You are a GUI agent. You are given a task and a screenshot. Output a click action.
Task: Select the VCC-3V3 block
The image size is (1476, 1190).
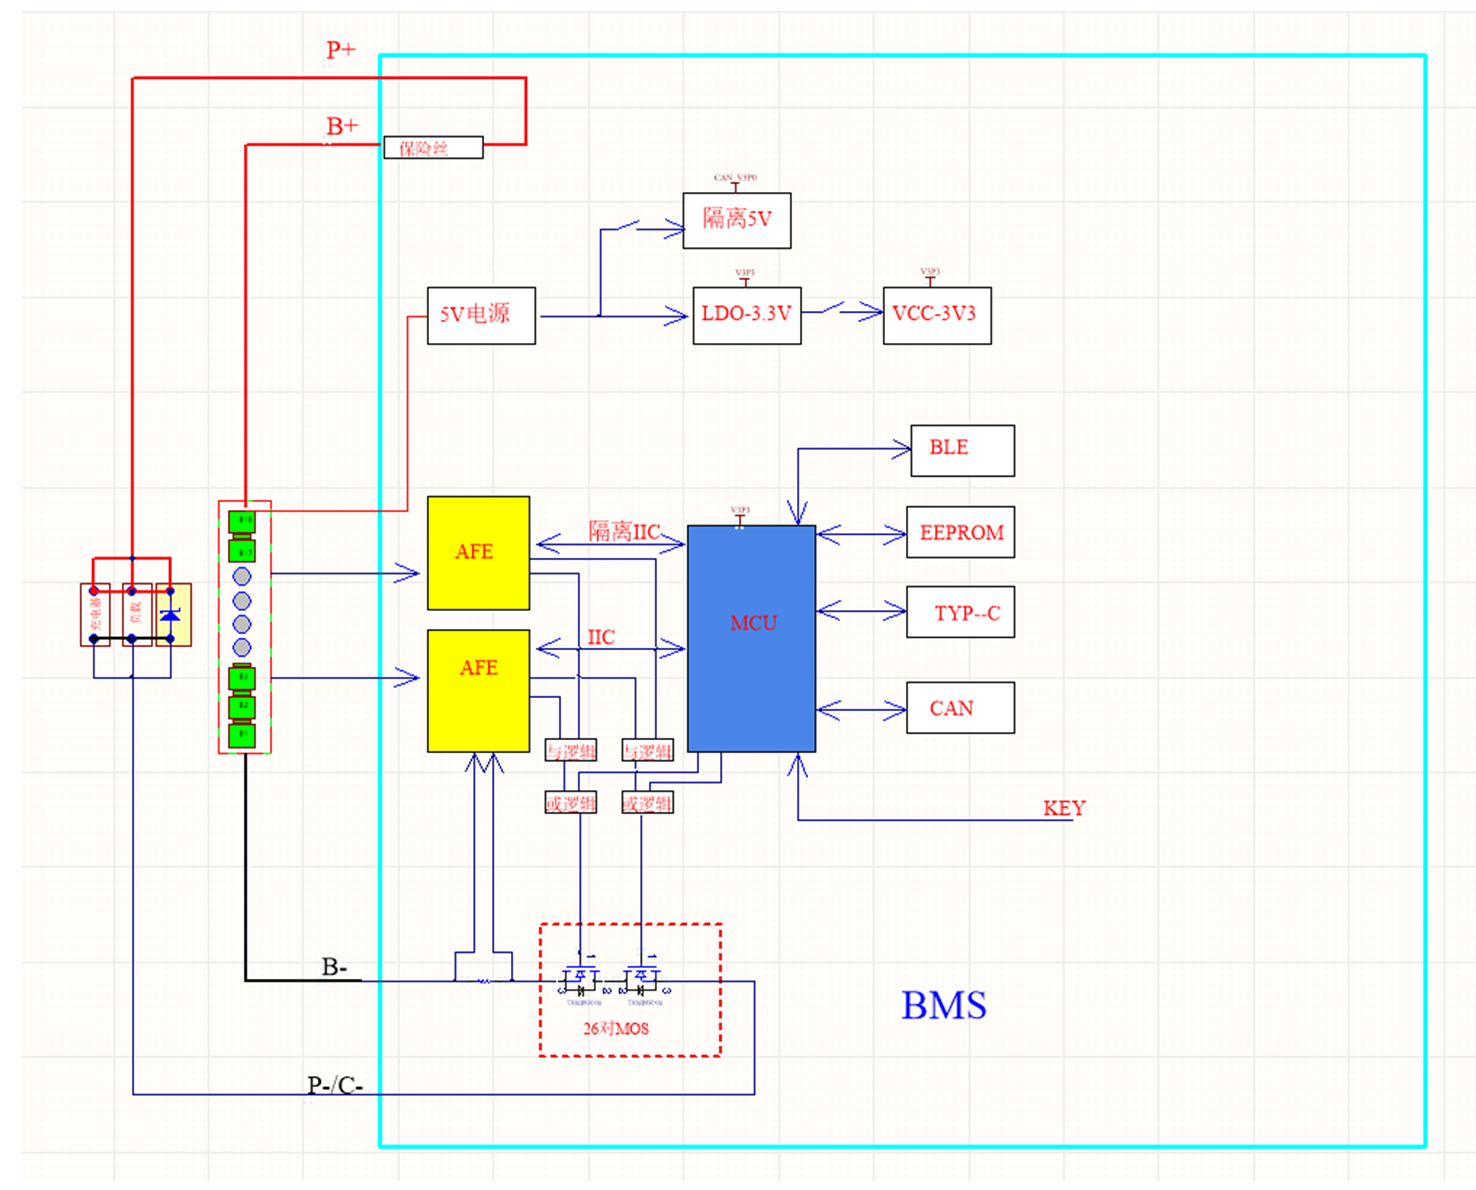[x=937, y=316]
